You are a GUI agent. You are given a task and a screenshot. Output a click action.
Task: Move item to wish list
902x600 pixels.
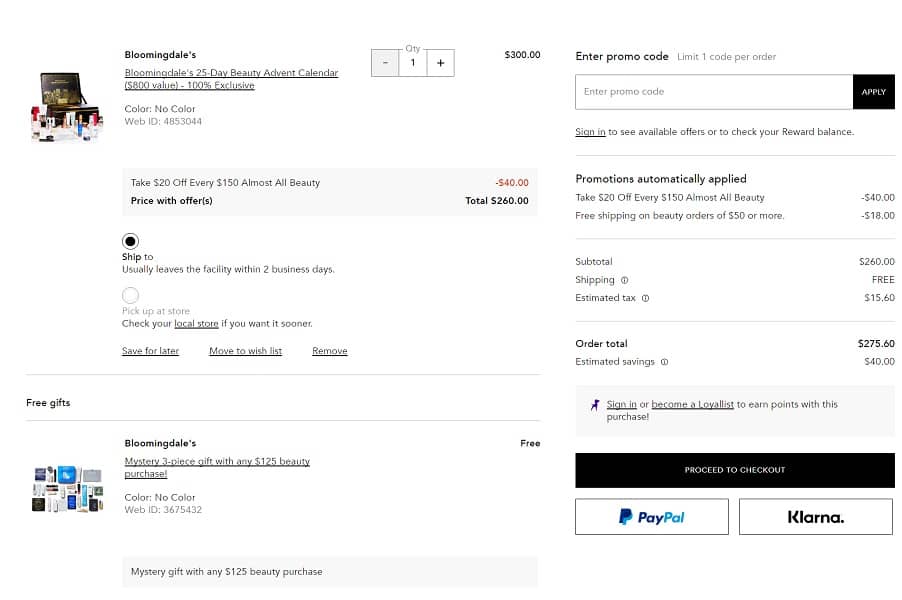[x=245, y=351]
